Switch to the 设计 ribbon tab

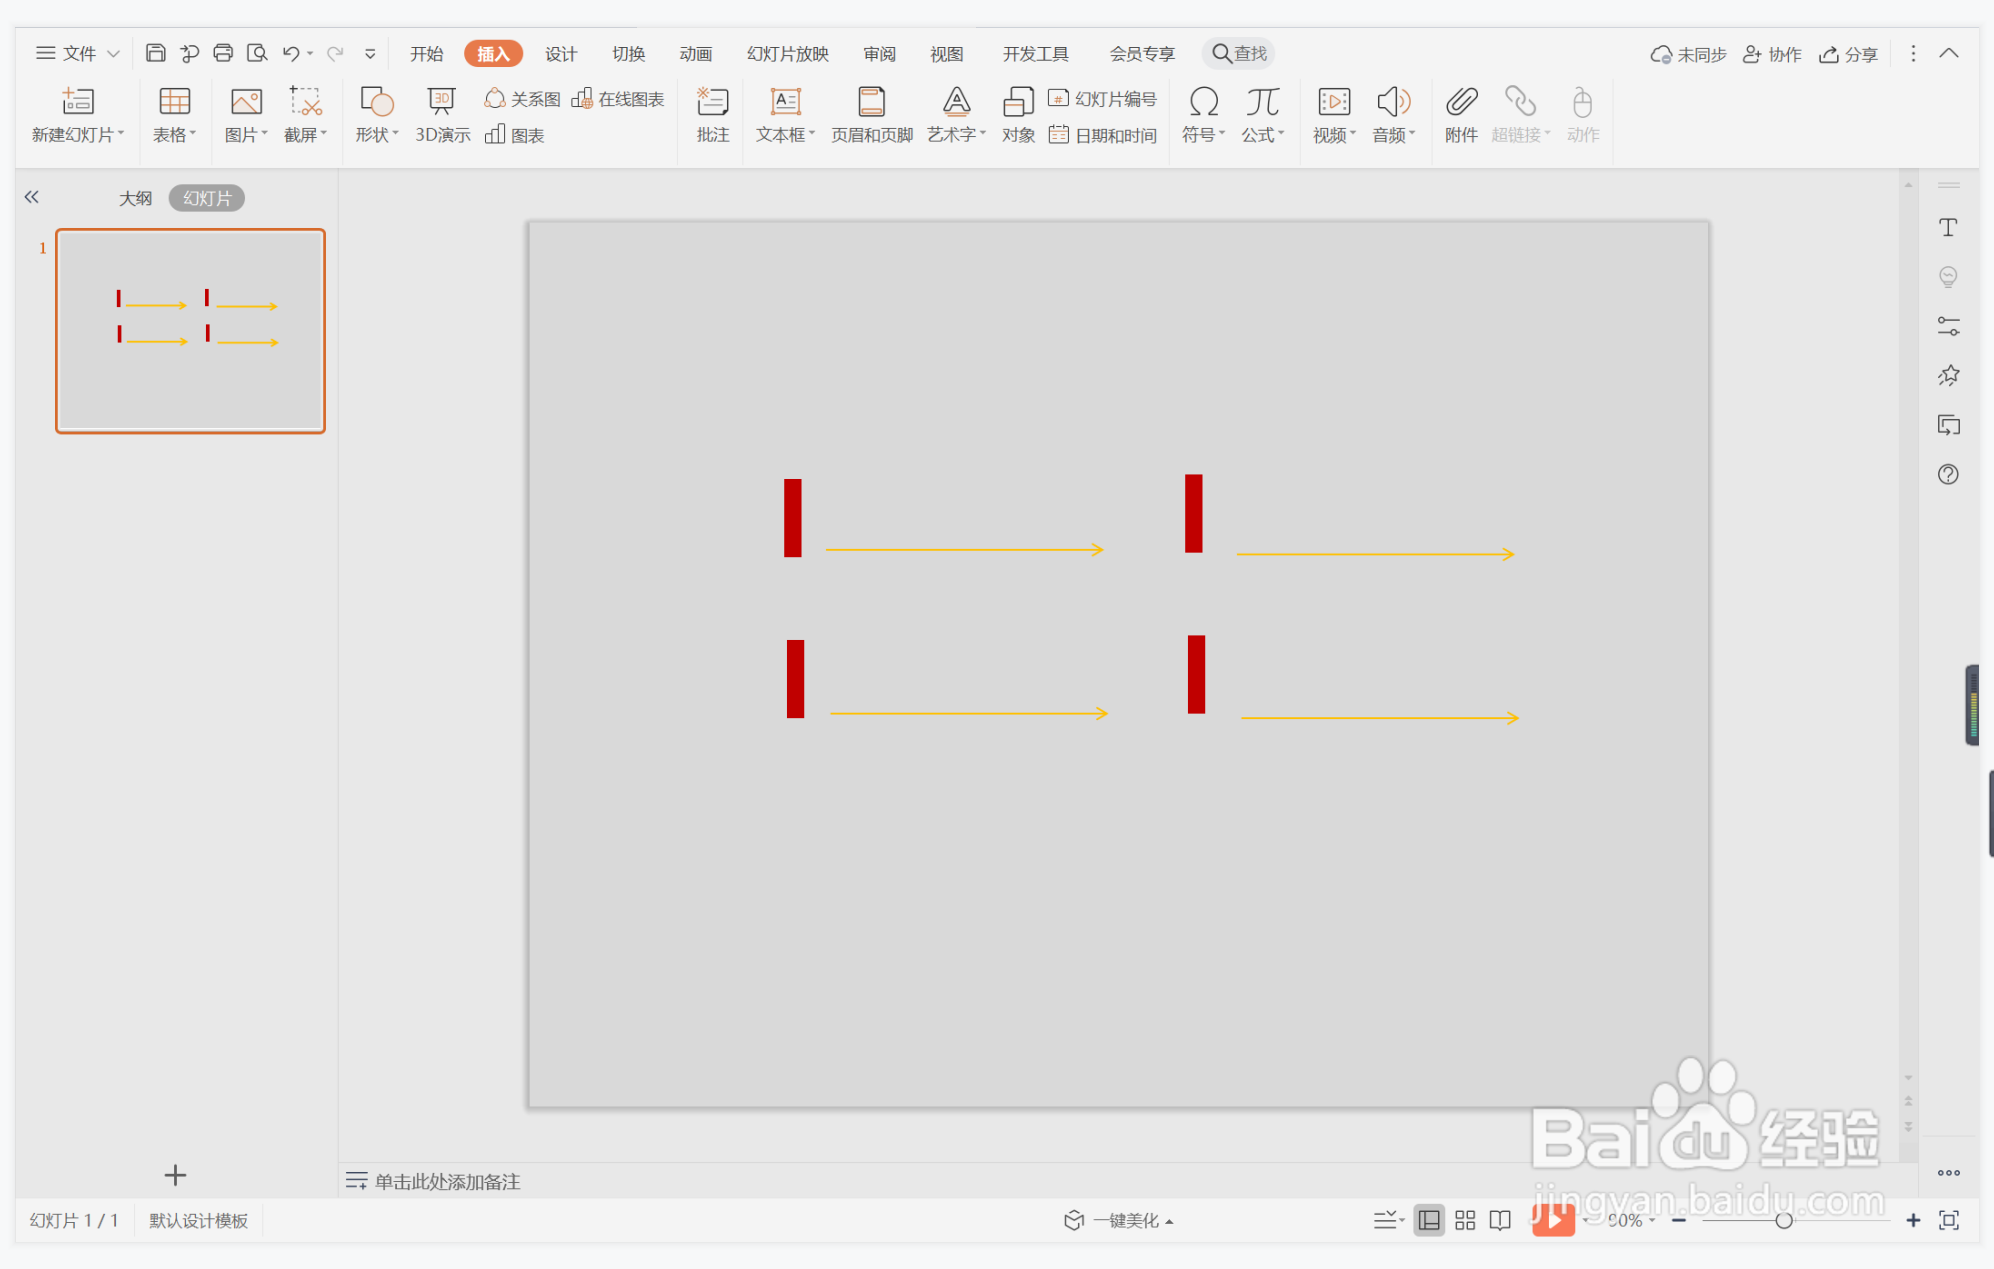coord(560,54)
